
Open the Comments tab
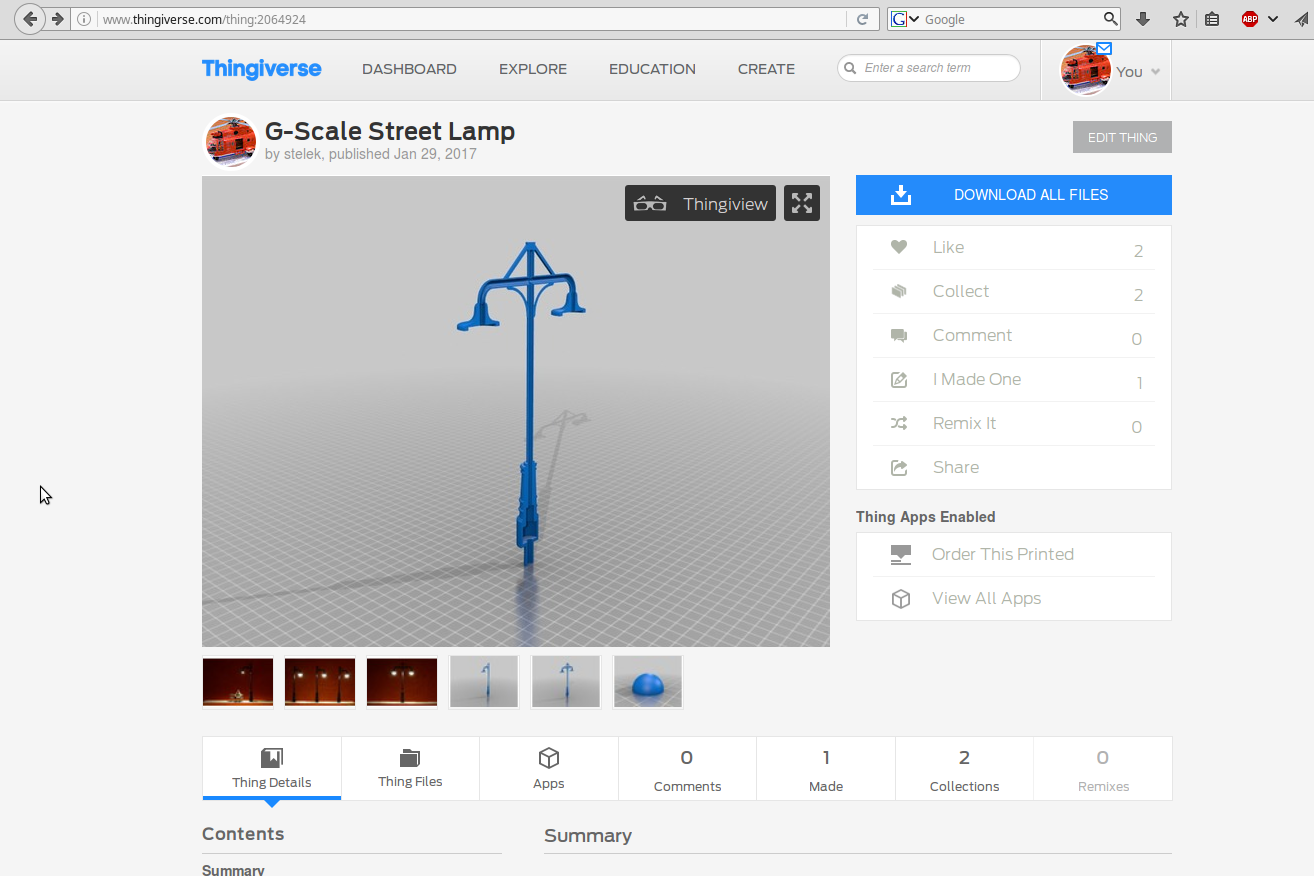pos(687,768)
